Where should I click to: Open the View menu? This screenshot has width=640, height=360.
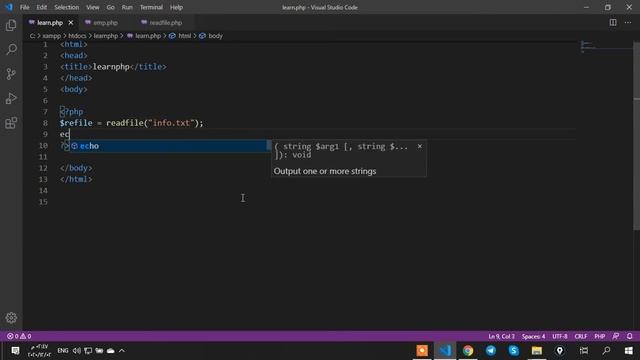coord(93,7)
